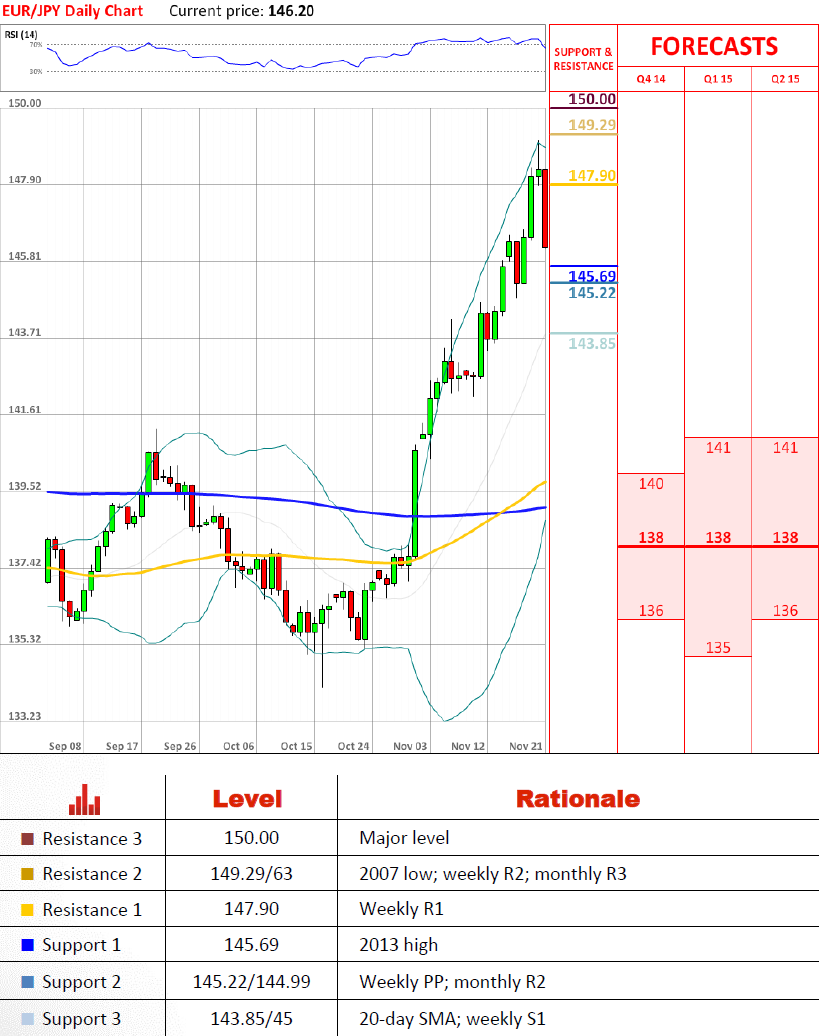Click the Q4 14 forecast low value 136
This screenshot has height=1036, width=819.
651,610
